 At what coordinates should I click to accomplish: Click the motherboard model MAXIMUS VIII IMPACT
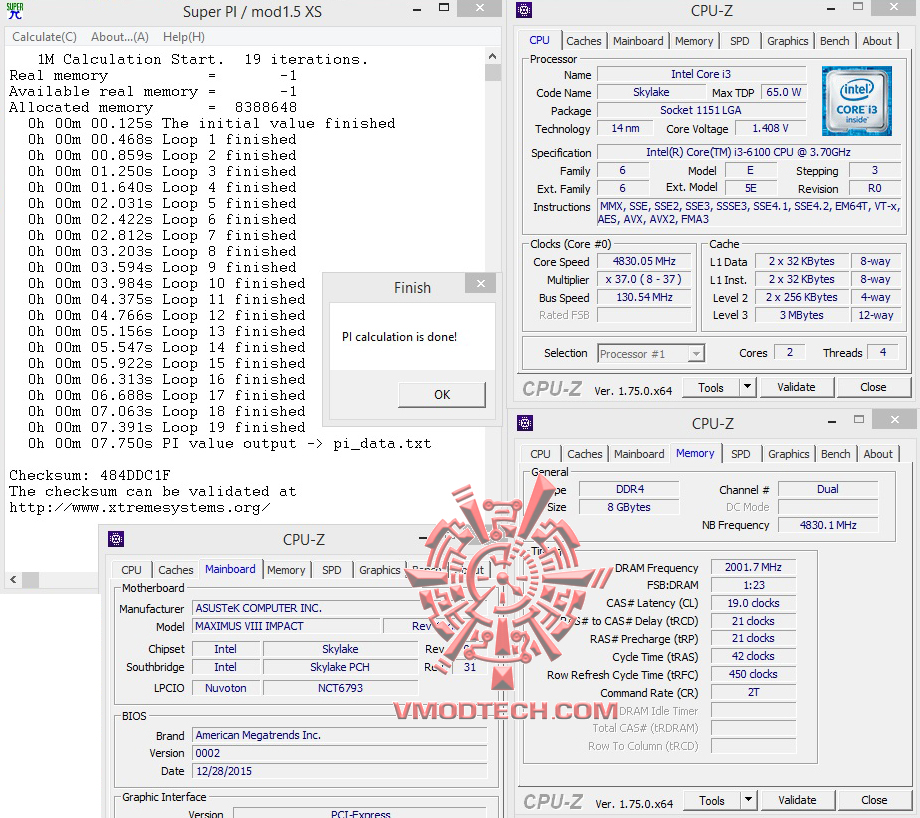(286, 627)
